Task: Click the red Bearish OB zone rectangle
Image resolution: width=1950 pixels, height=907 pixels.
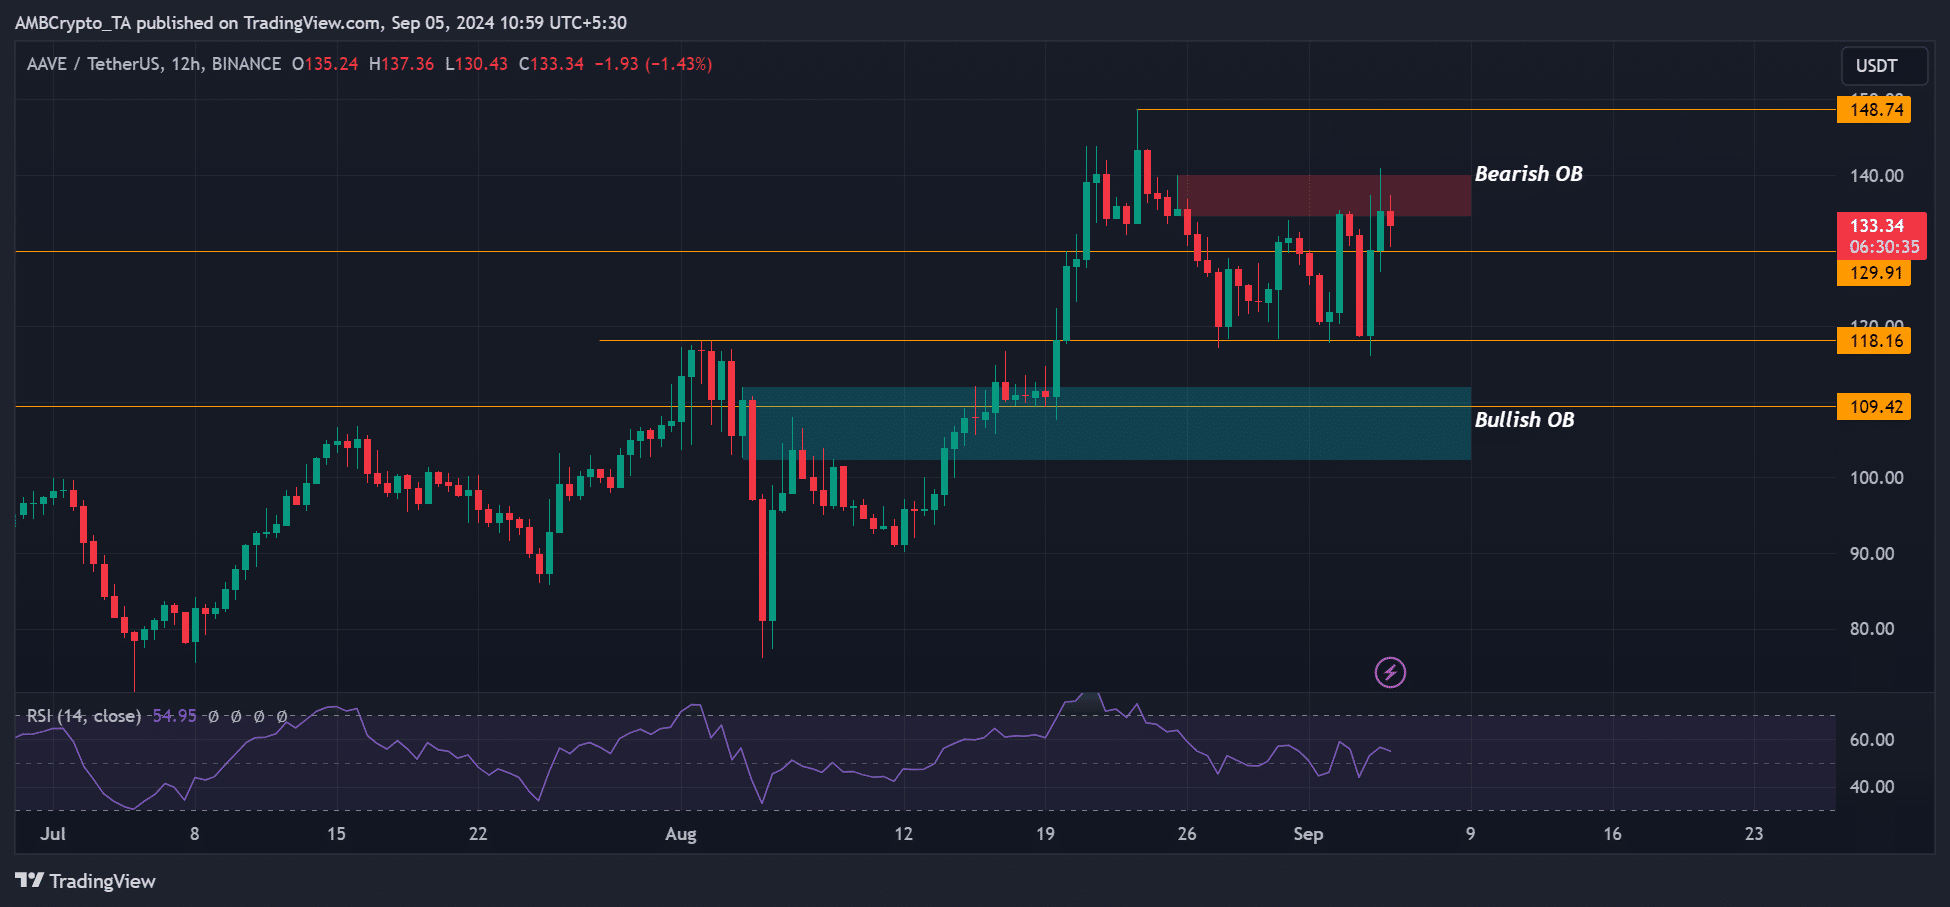Action: [1324, 196]
